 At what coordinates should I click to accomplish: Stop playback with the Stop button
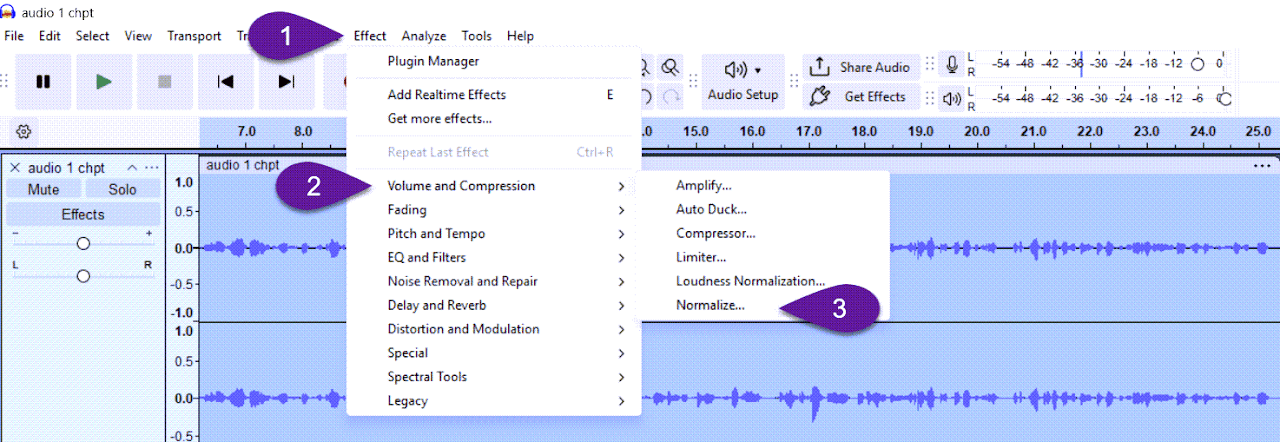point(165,82)
